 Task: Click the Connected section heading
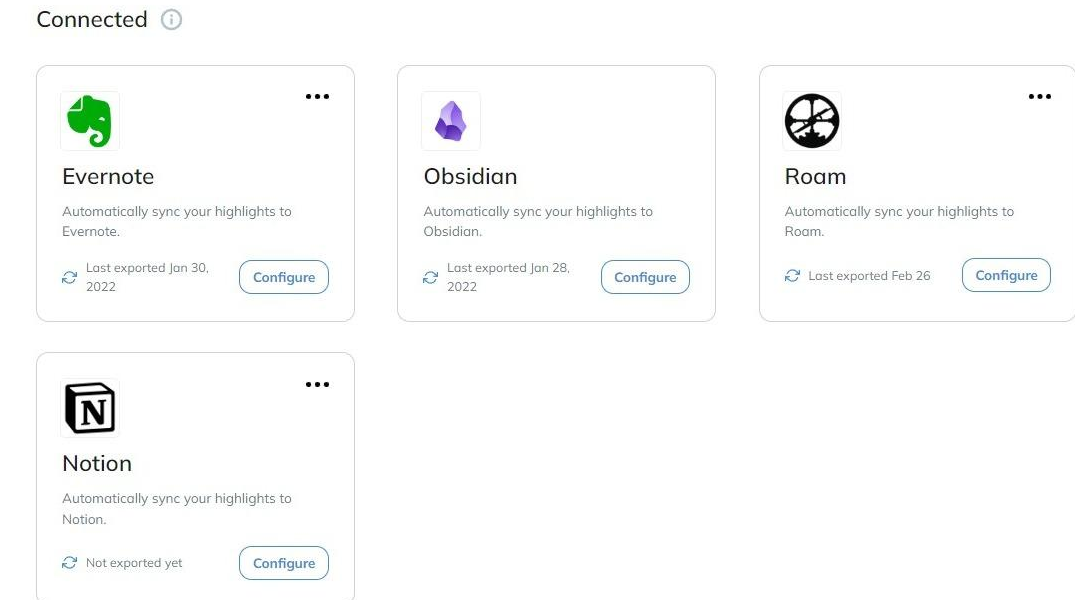pyautogui.click(x=92, y=19)
